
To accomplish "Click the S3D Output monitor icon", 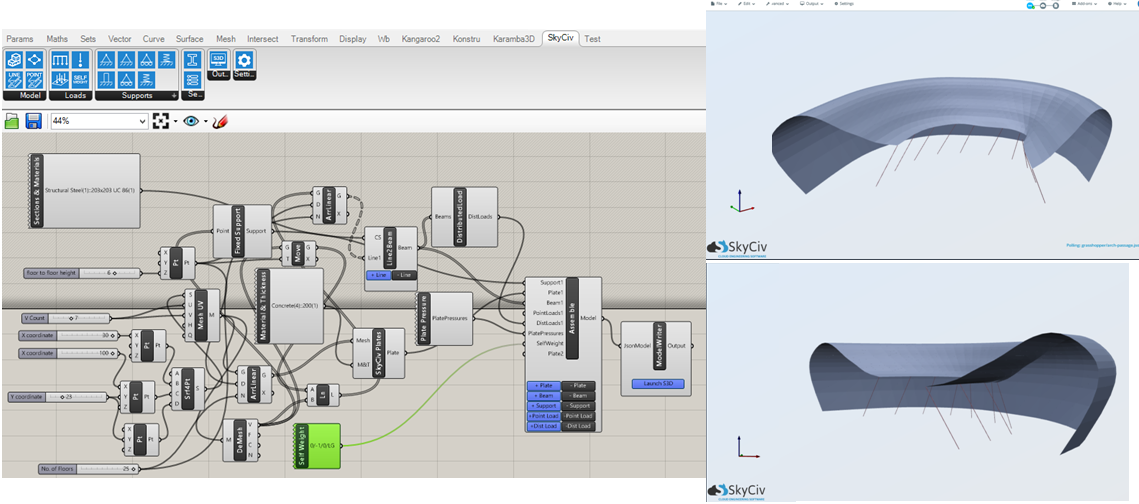I will point(218,59).
